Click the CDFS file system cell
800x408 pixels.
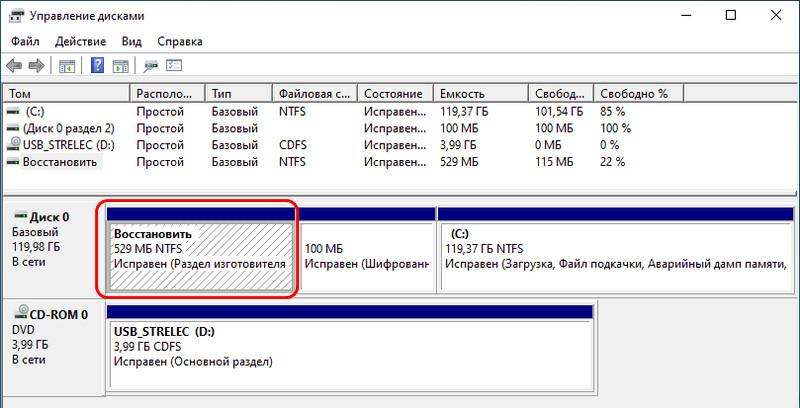click(293, 145)
